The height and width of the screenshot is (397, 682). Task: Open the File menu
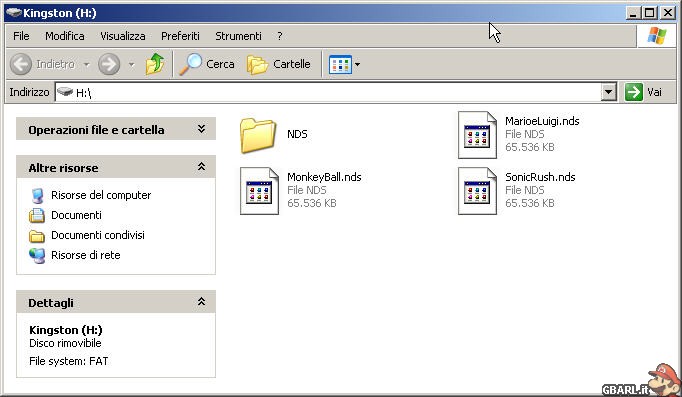click(x=21, y=36)
